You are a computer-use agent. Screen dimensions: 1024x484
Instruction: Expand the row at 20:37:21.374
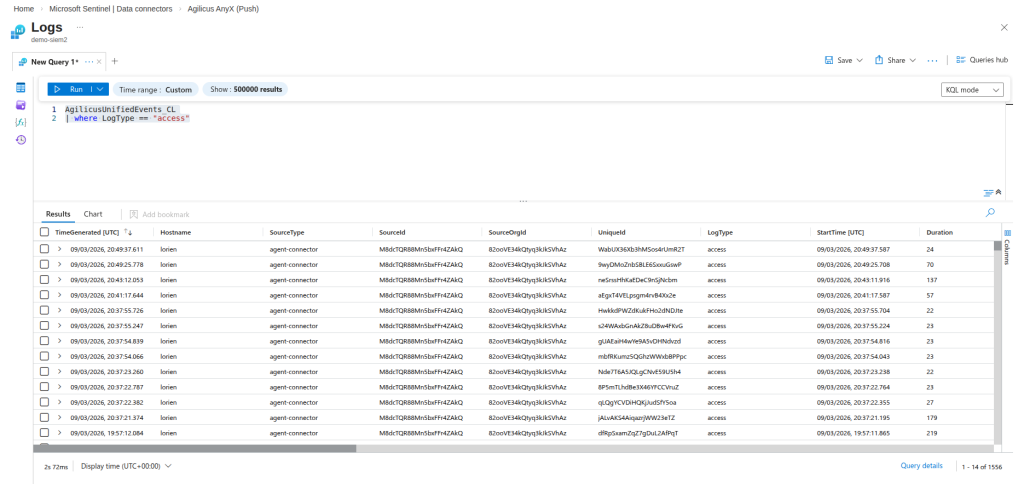click(59, 417)
